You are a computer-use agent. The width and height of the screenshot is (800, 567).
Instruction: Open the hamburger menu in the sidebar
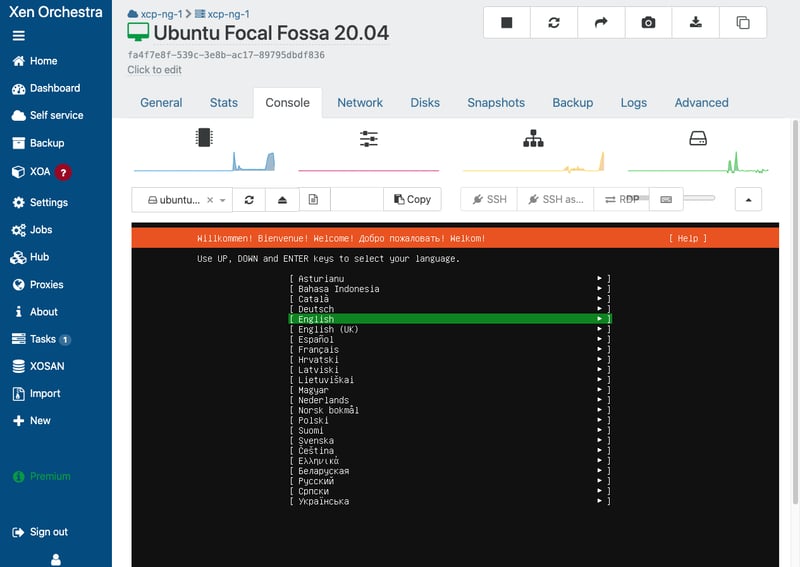18,35
